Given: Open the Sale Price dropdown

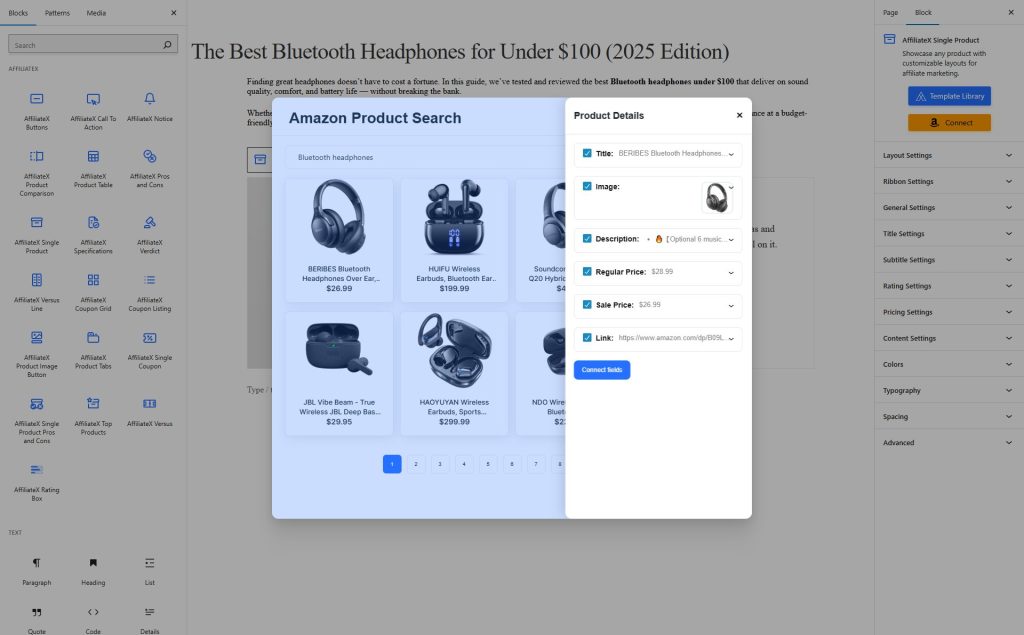Looking at the screenshot, I should 731,306.
